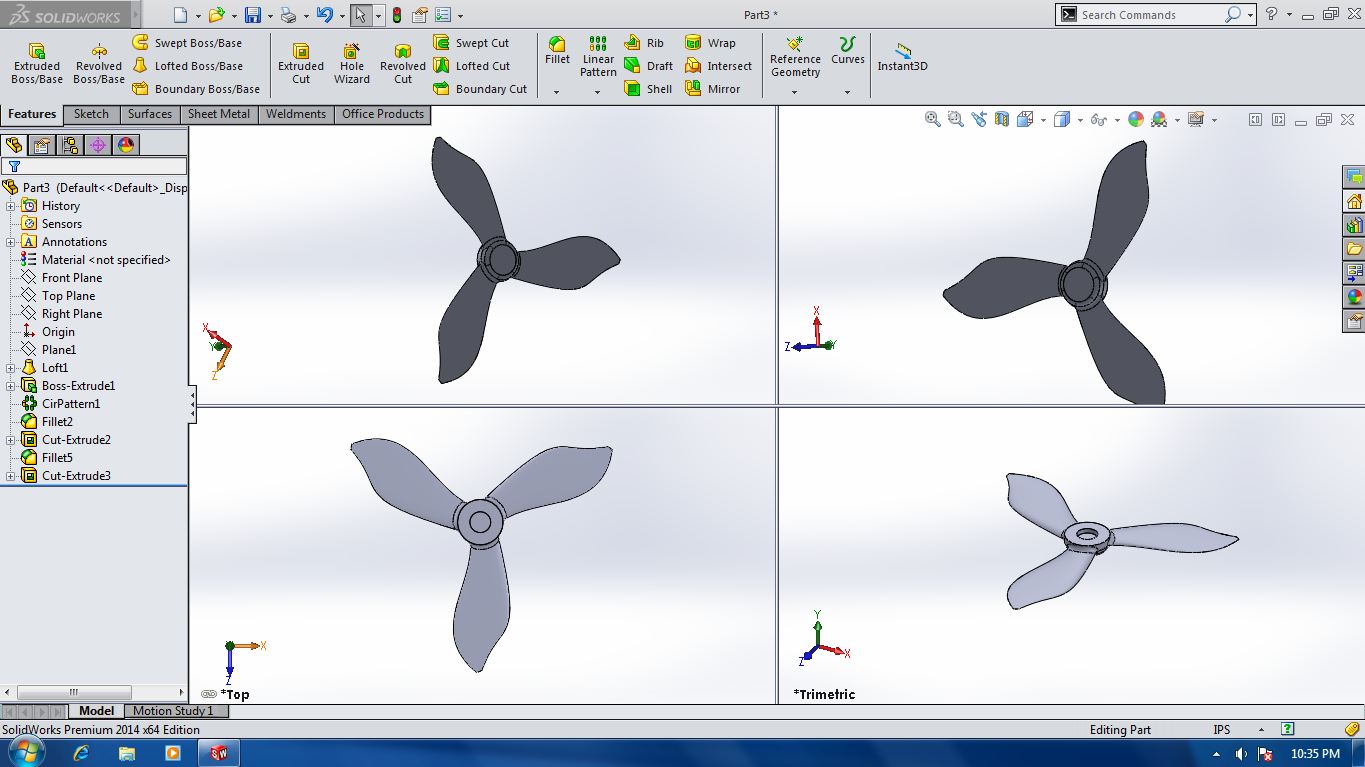Open the Appearances task pane icon
This screenshot has width=1365, height=767.
1354,297
